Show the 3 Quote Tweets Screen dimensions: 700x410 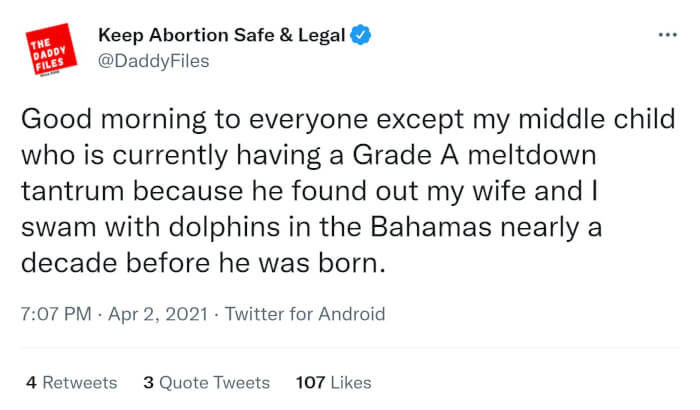206,382
